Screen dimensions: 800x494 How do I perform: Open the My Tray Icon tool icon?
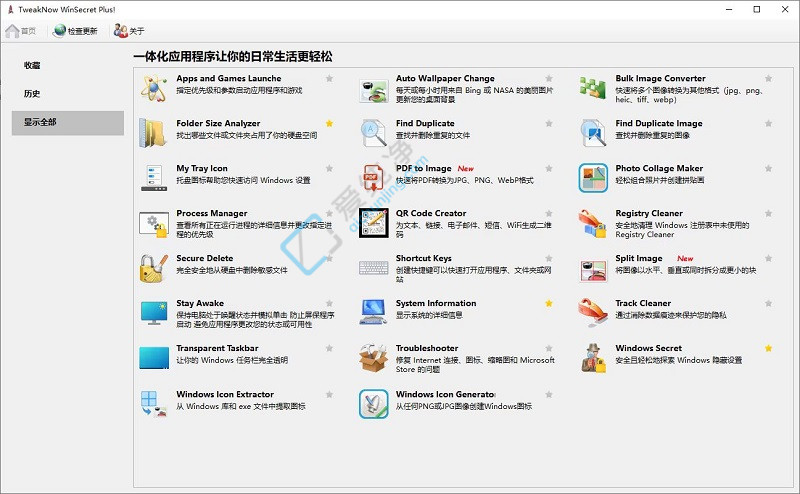tap(154, 178)
